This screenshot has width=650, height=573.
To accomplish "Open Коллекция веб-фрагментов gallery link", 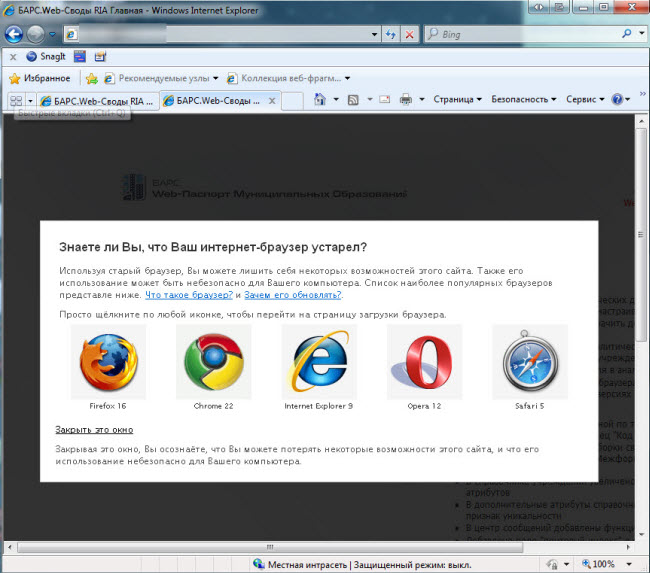I will (x=289, y=78).
